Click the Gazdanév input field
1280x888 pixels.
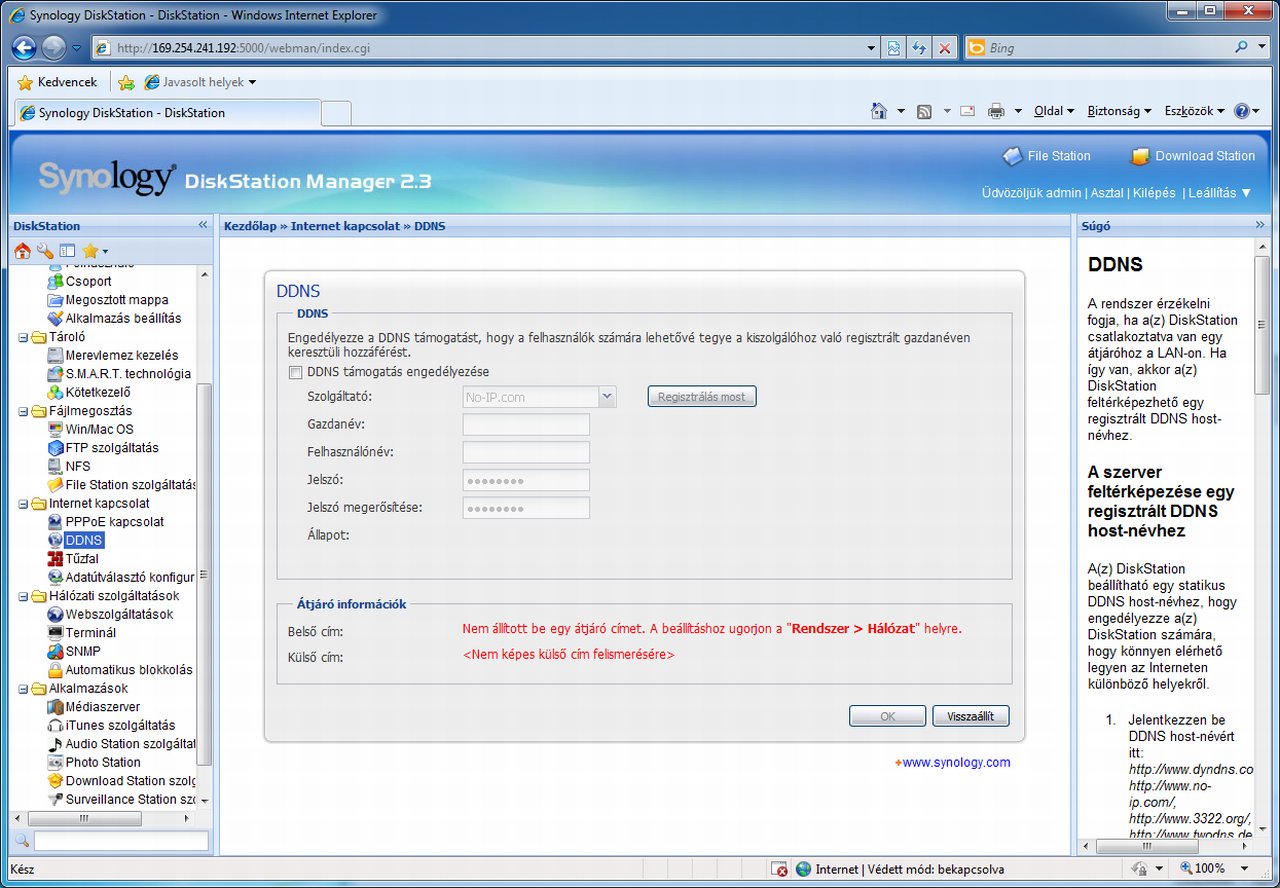526,425
